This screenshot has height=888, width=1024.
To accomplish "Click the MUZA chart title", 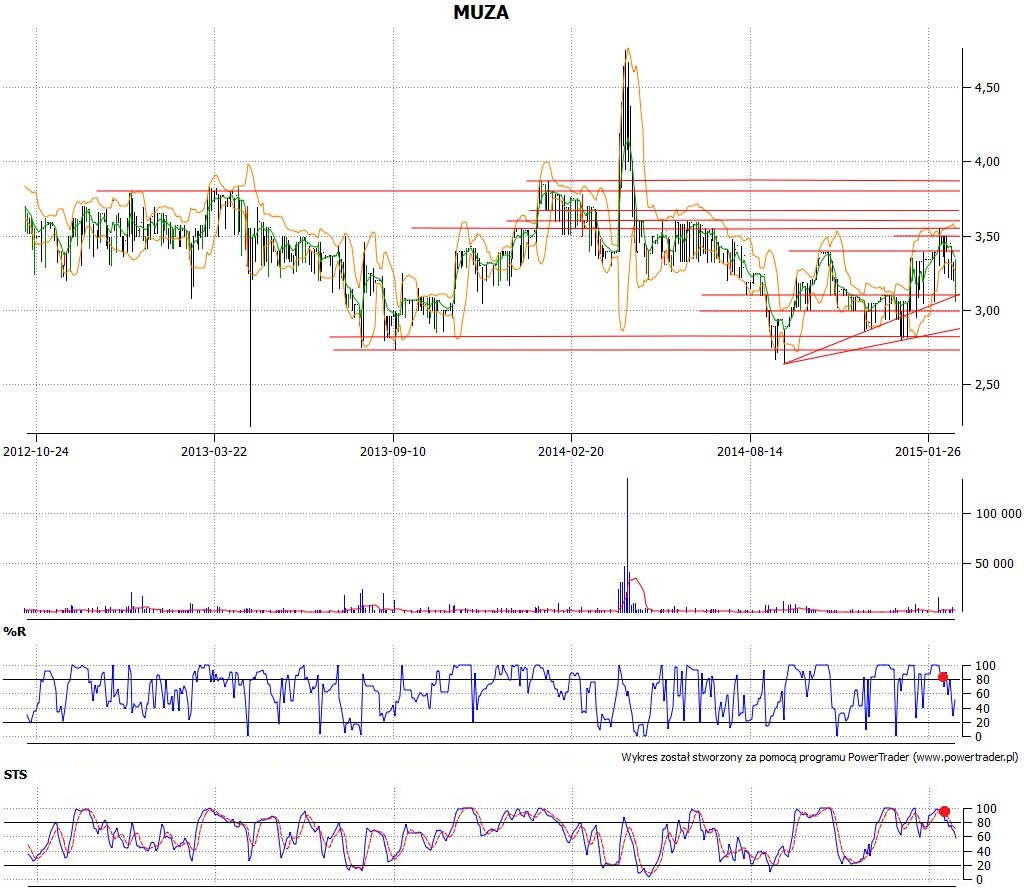I will point(481,12).
